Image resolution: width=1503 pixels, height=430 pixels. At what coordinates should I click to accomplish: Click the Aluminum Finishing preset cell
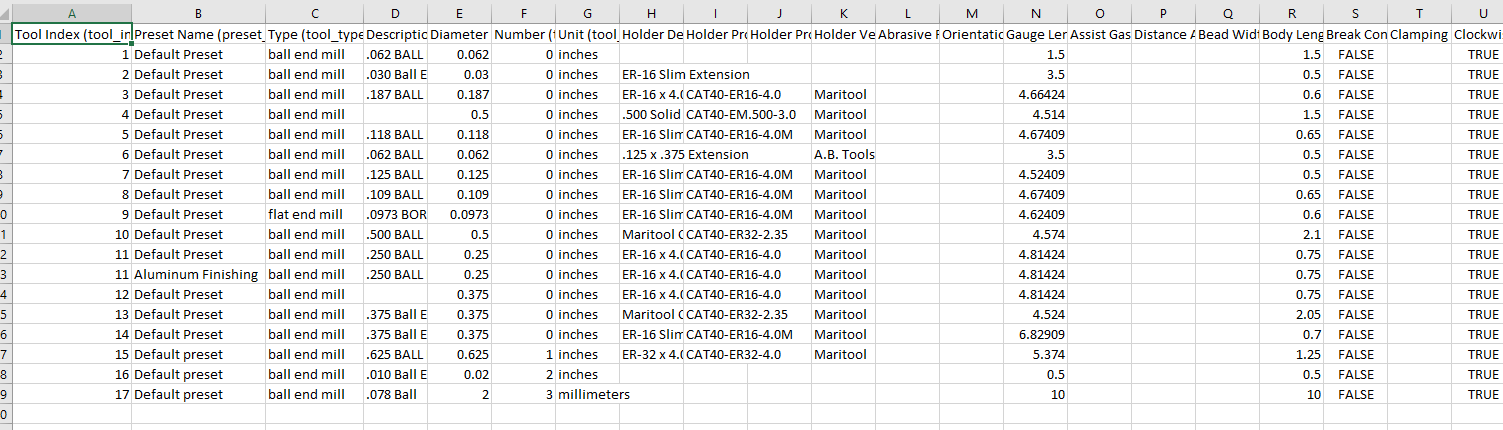tap(196, 274)
